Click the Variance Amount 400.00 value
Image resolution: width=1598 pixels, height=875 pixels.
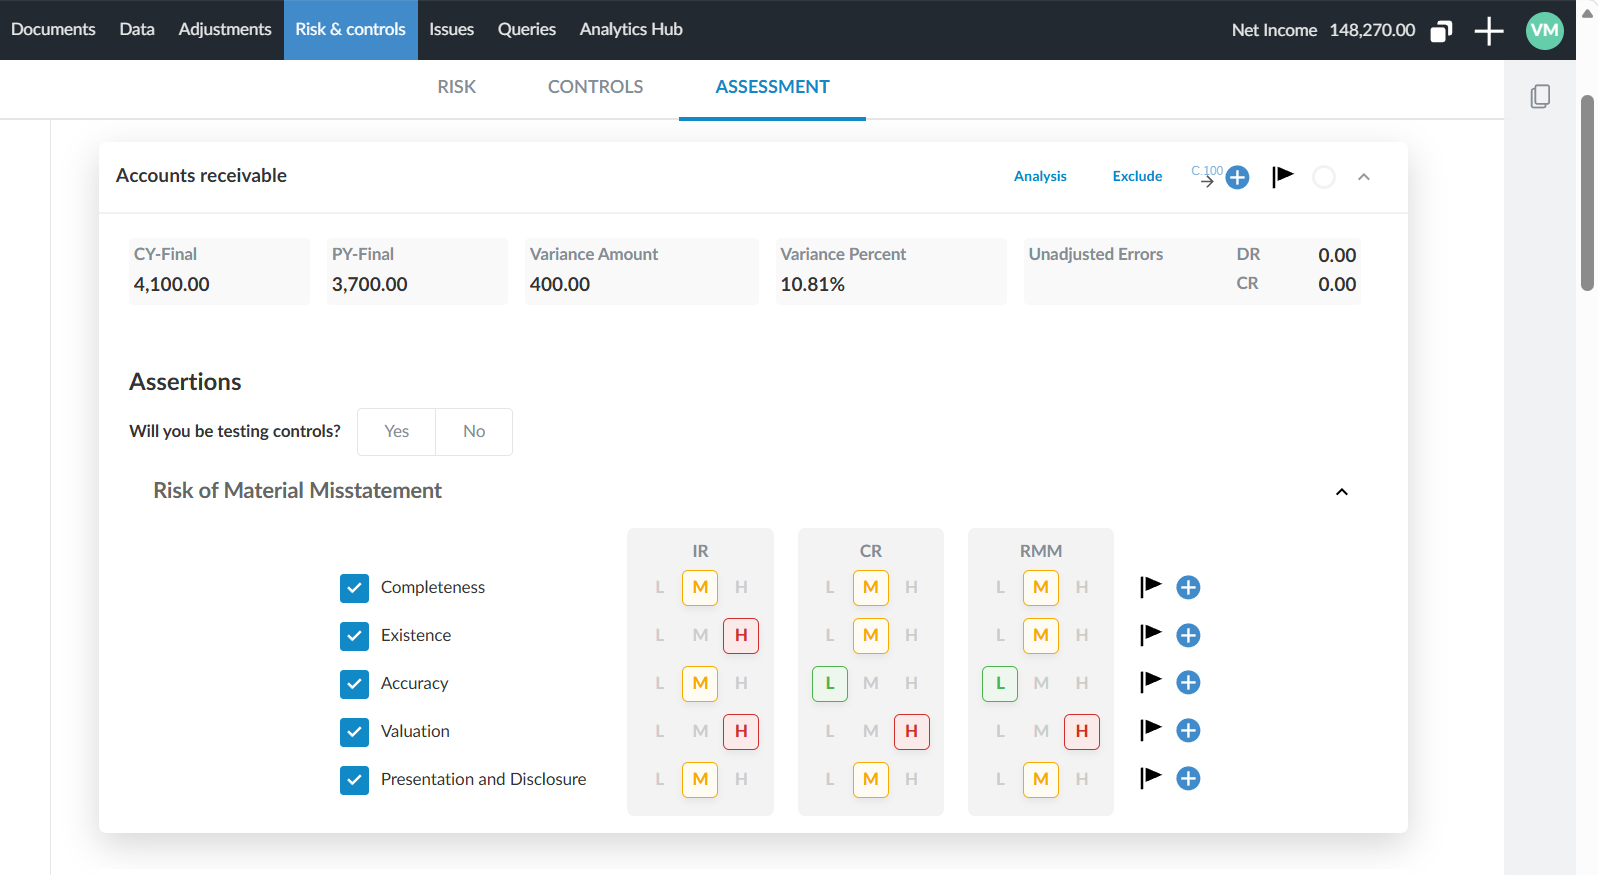tap(560, 285)
